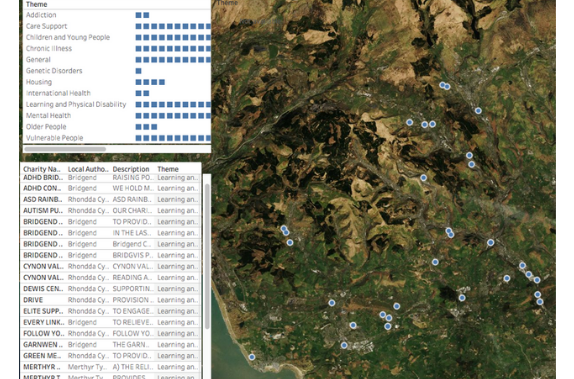This screenshot has width=574, height=379.
Task: Click the horizontal scrollbar under theme chart
Action: (65, 149)
